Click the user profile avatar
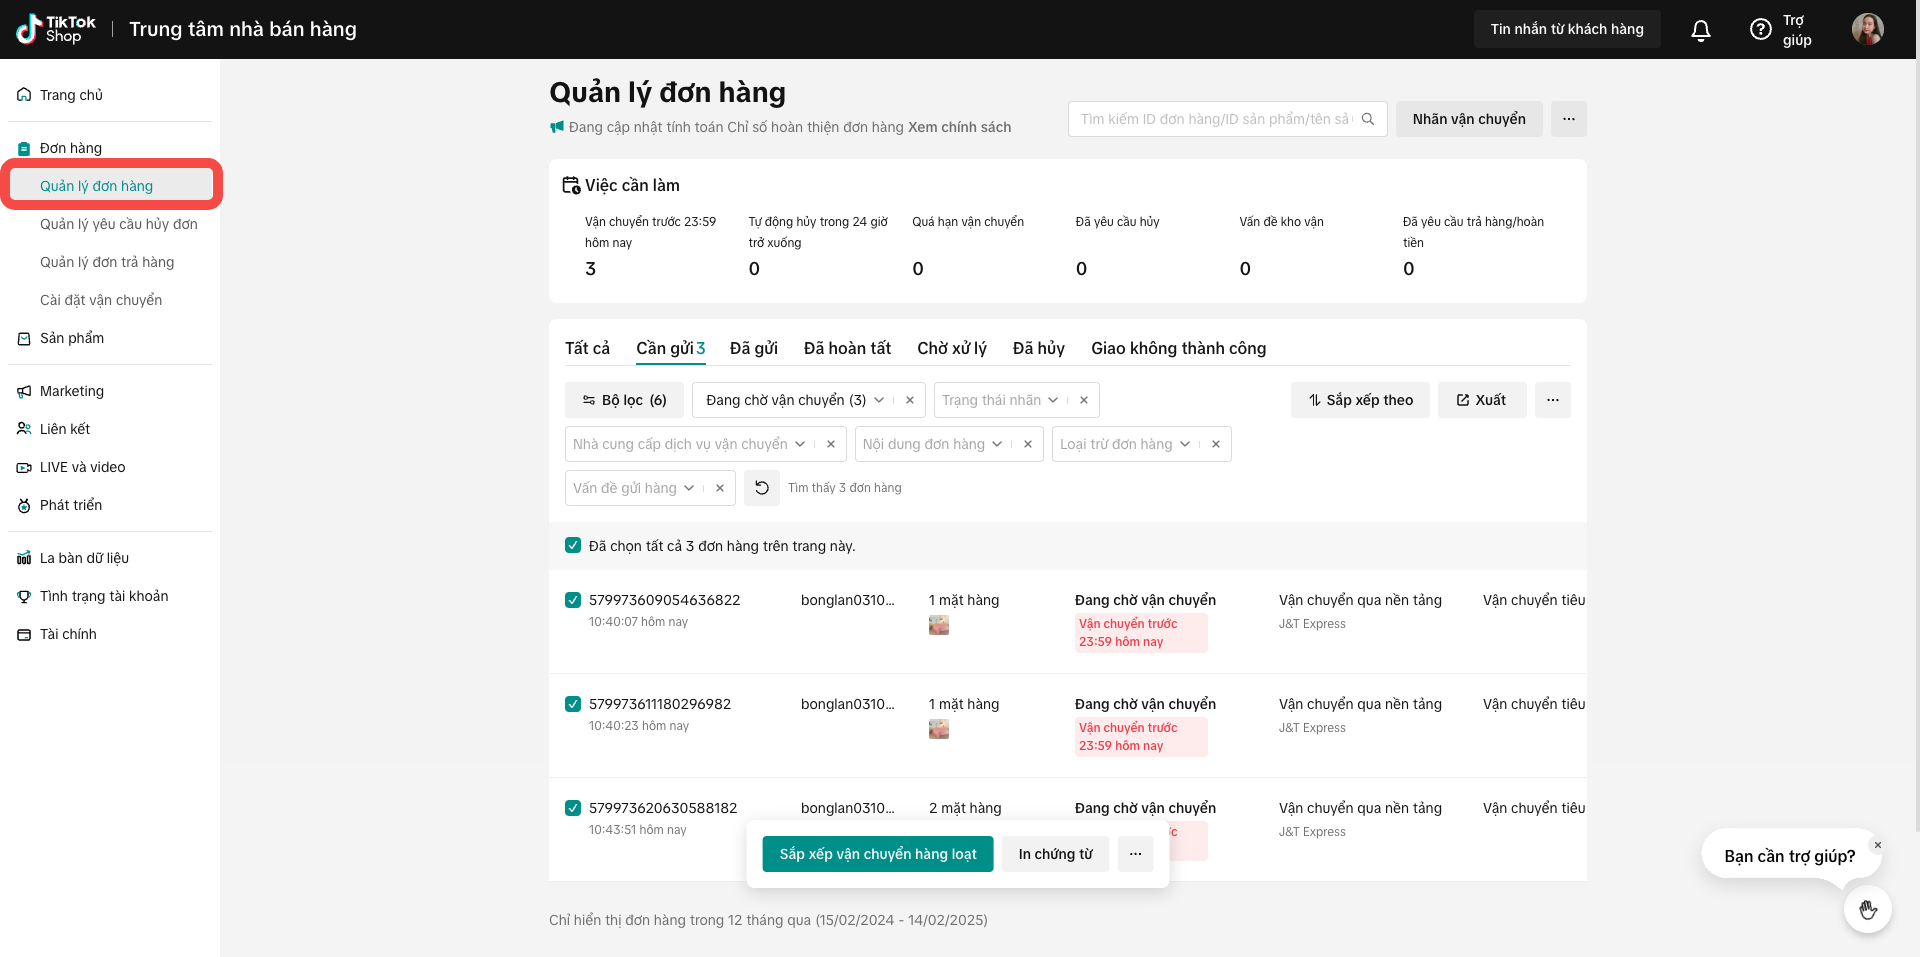1920x957 pixels. tap(1867, 29)
